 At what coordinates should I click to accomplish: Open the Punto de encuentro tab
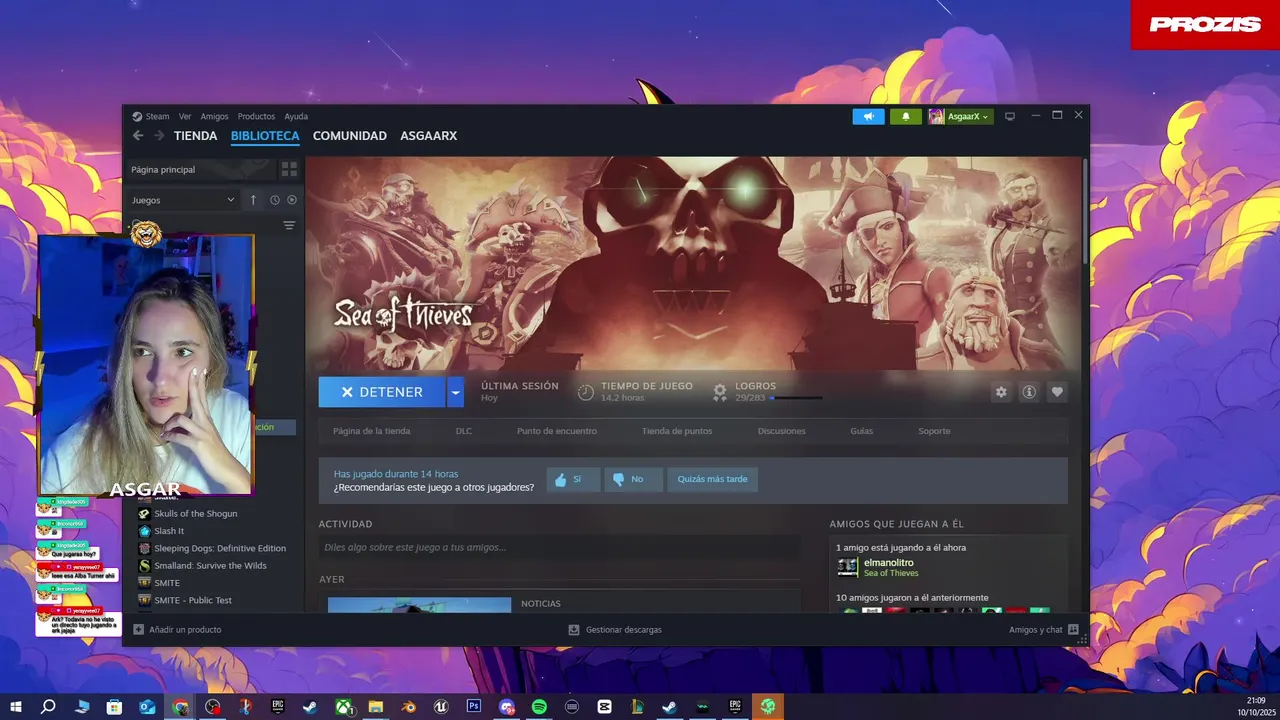(x=557, y=431)
